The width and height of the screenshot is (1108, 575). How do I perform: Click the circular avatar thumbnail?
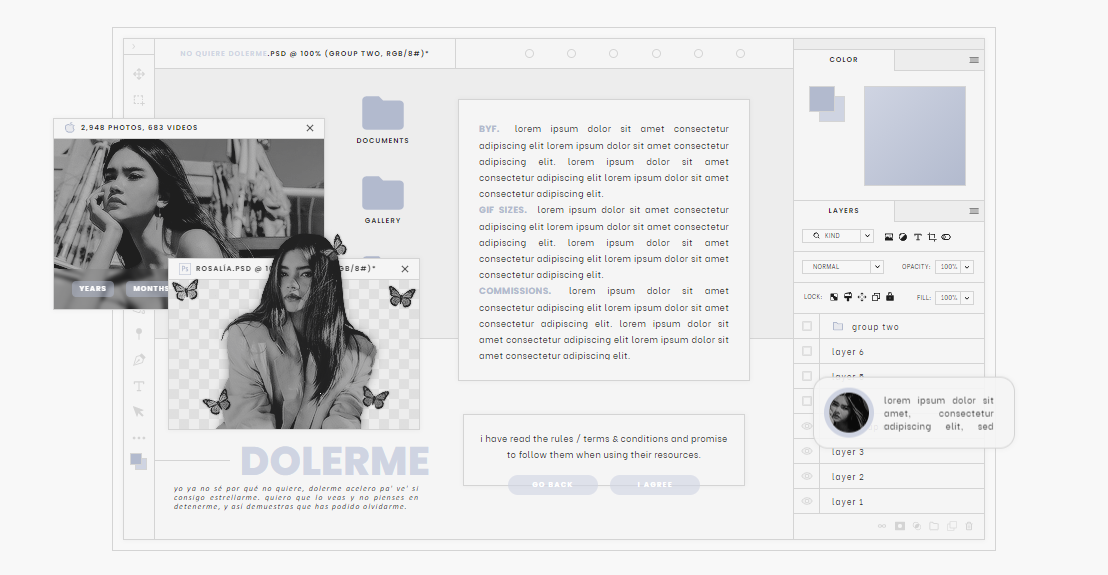[848, 413]
